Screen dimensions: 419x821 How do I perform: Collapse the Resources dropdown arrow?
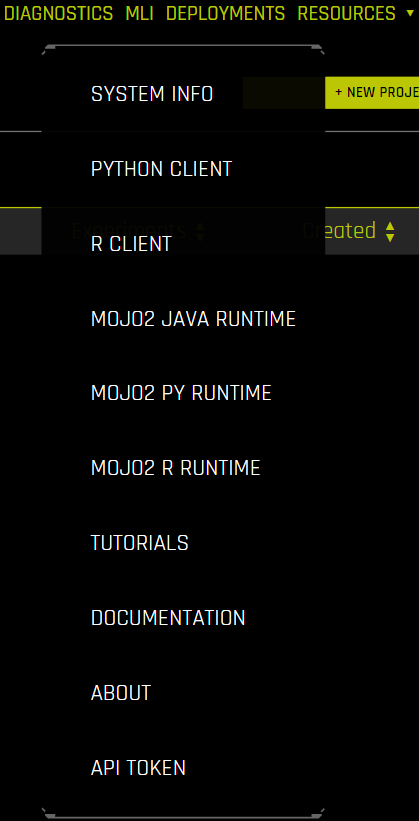[x=410, y=13]
